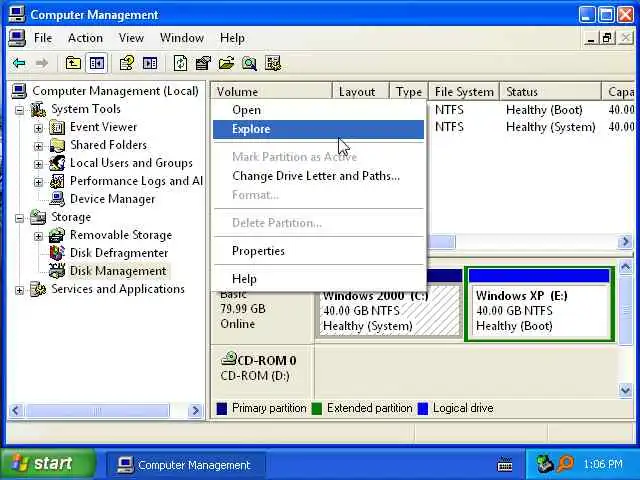Expand the Removable Storage node

click(38, 236)
